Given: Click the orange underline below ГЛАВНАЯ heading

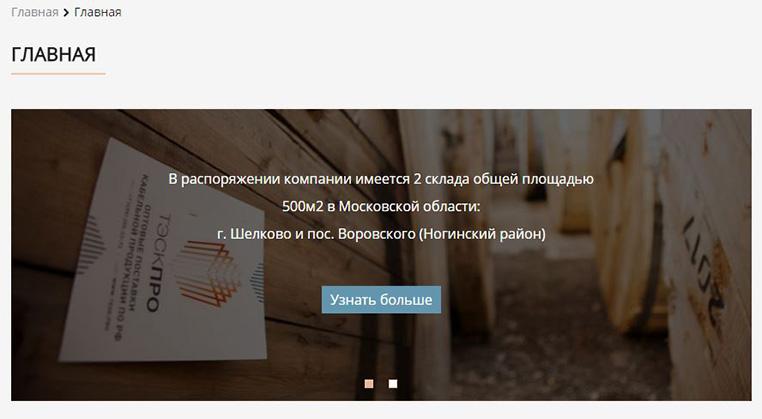Looking at the screenshot, I should [58, 74].
